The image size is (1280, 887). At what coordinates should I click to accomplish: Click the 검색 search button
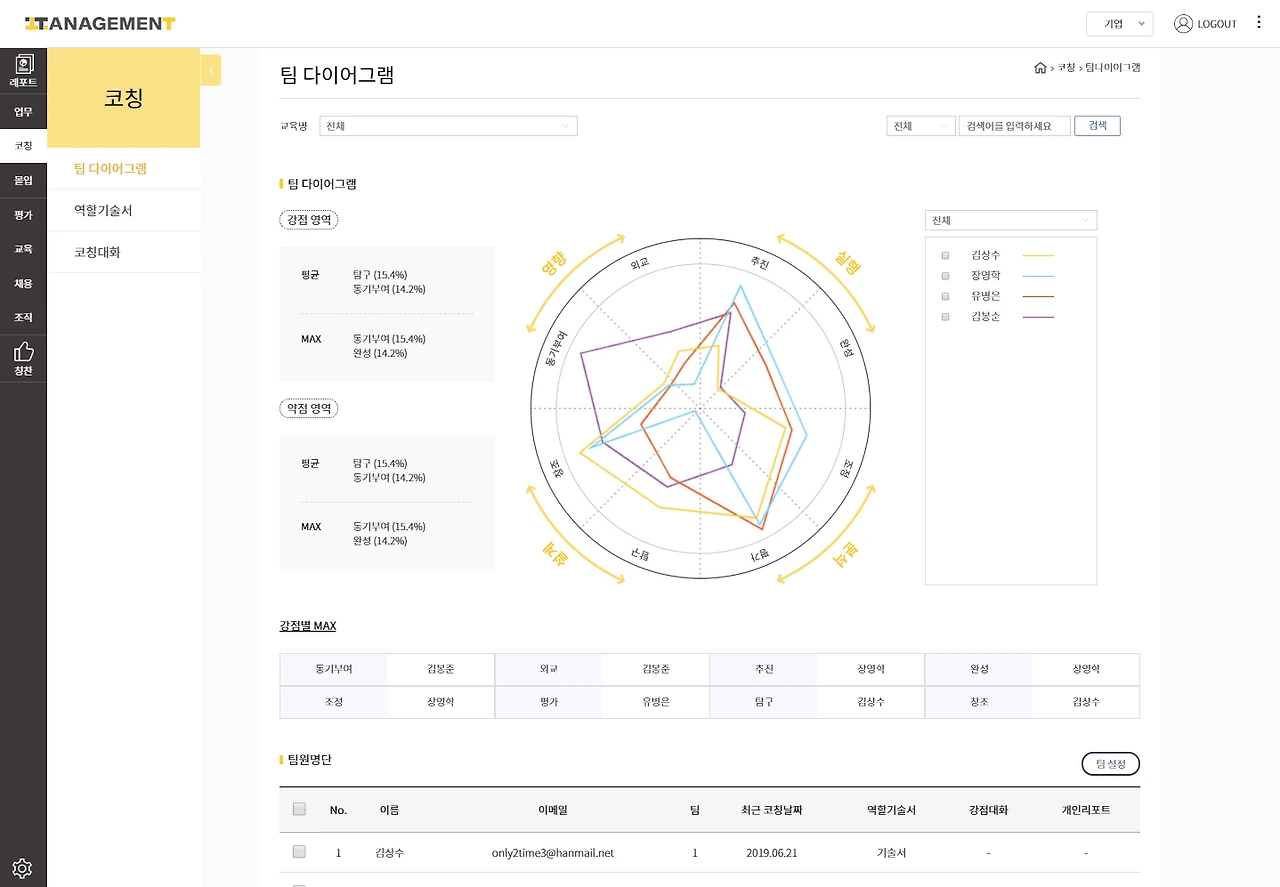tap(1097, 125)
